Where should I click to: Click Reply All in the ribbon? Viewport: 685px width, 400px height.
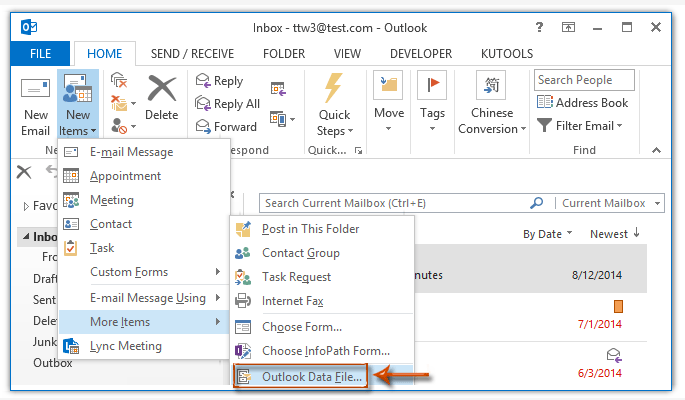pos(227,104)
